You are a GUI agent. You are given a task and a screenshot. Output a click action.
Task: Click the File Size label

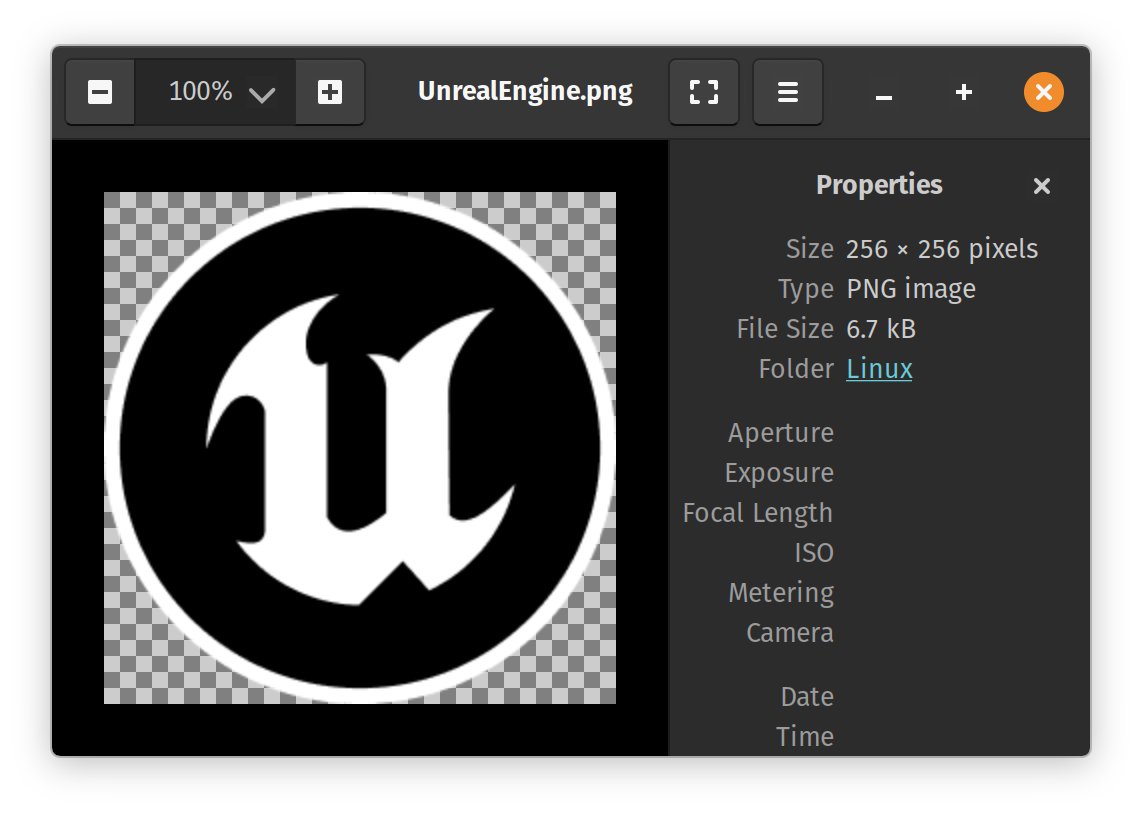[x=785, y=329]
